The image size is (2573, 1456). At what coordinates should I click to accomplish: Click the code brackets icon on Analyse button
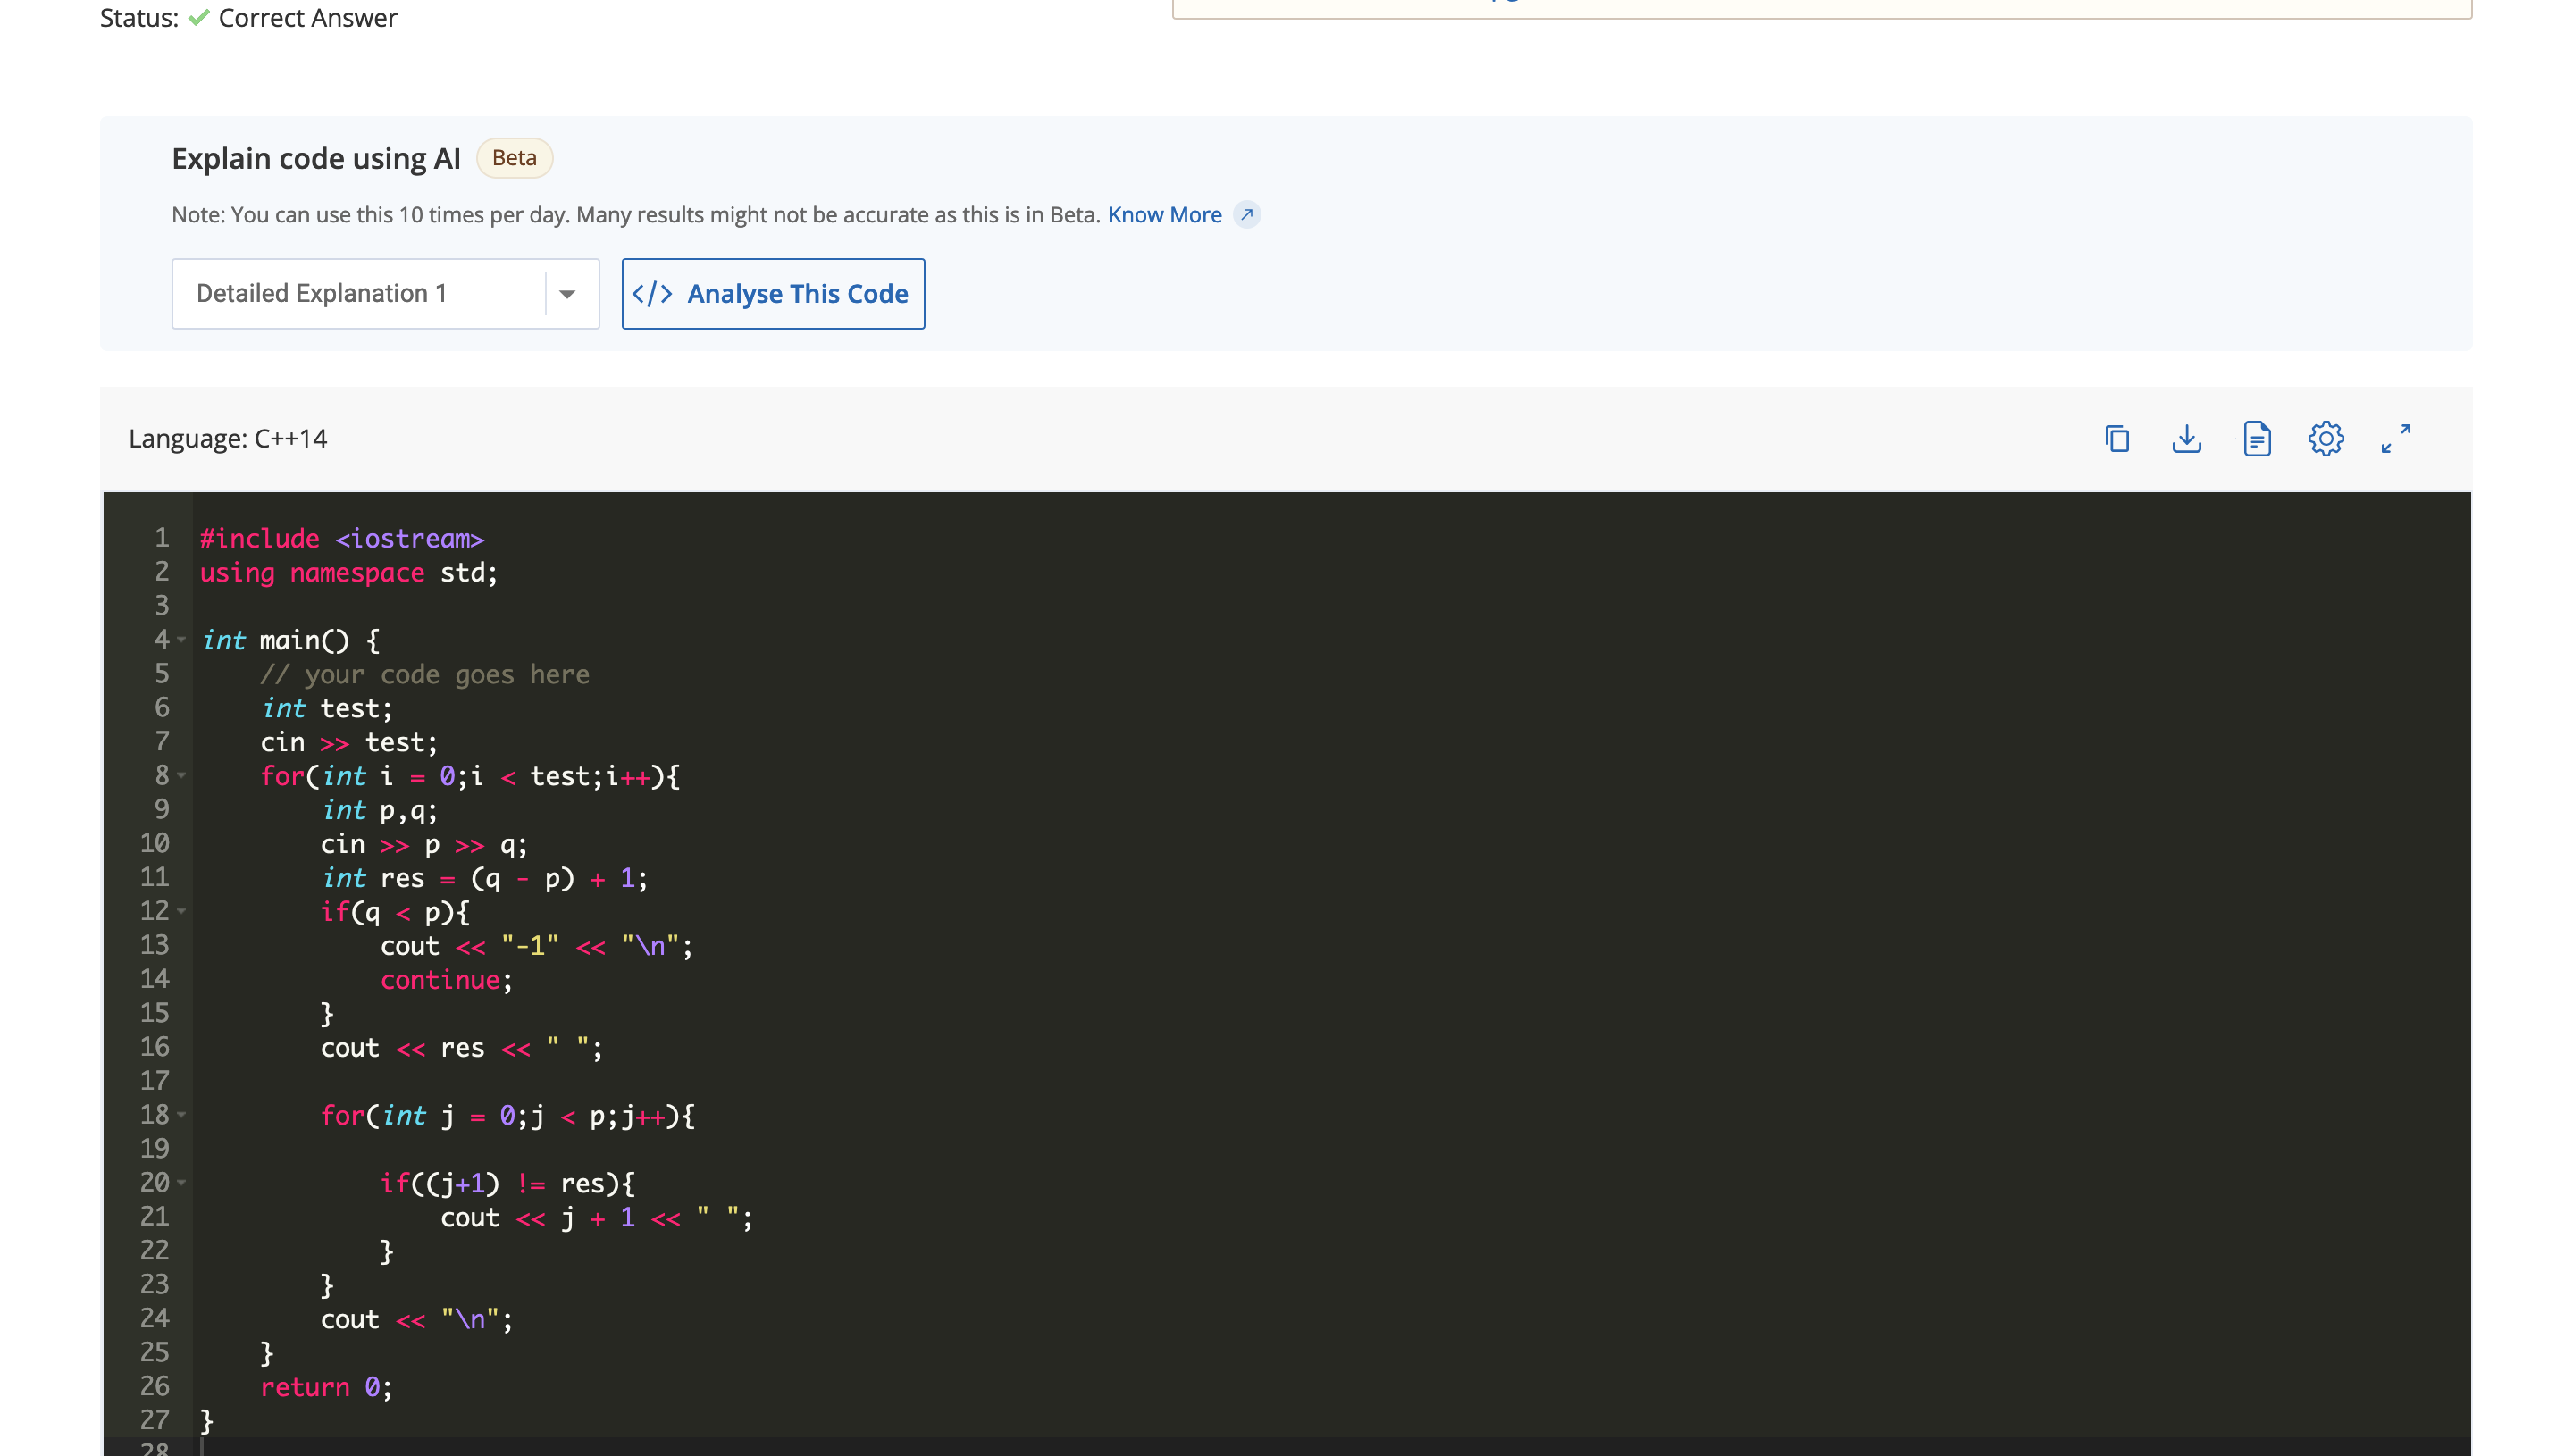point(653,293)
